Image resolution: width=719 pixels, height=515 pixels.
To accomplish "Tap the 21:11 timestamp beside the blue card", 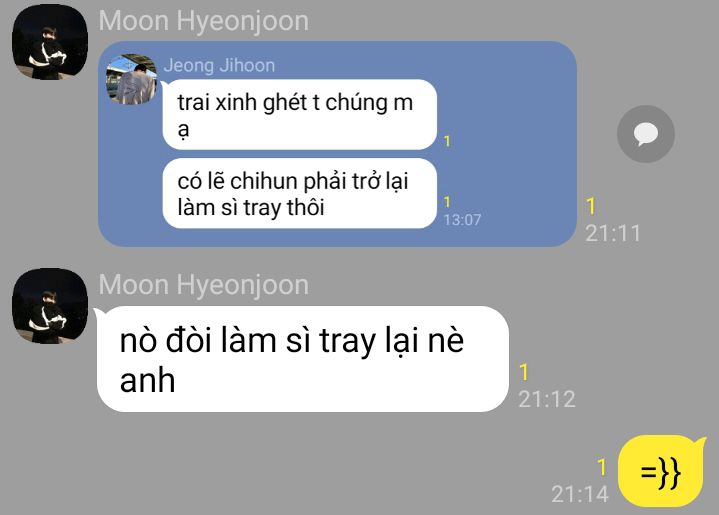I will tap(613, 233).
